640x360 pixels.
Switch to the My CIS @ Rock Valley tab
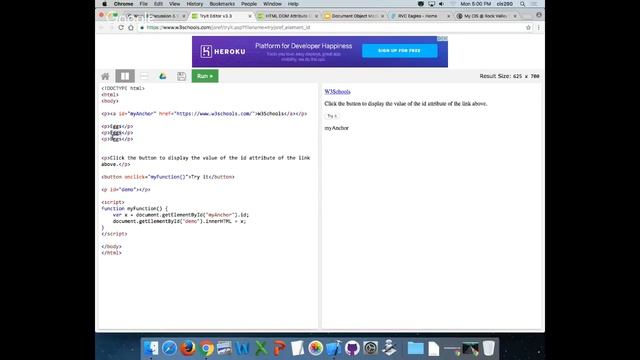[x=486, y=16]
